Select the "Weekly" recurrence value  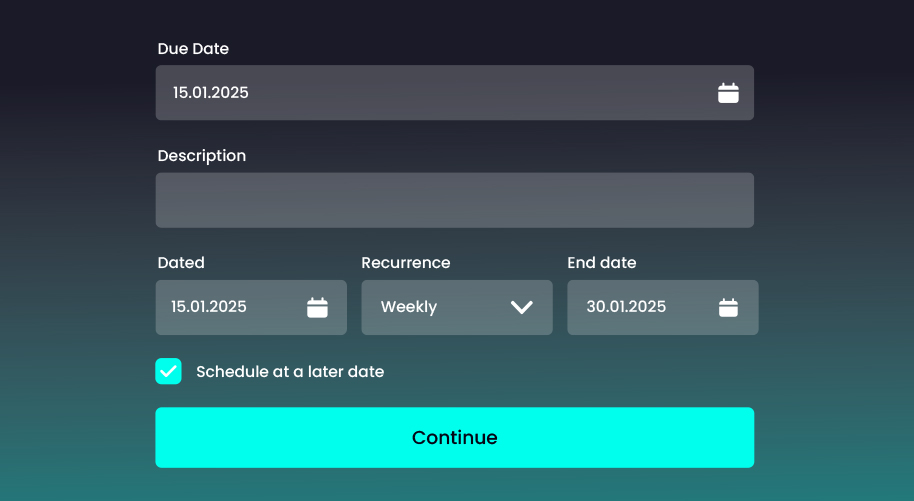click(409, 307)
